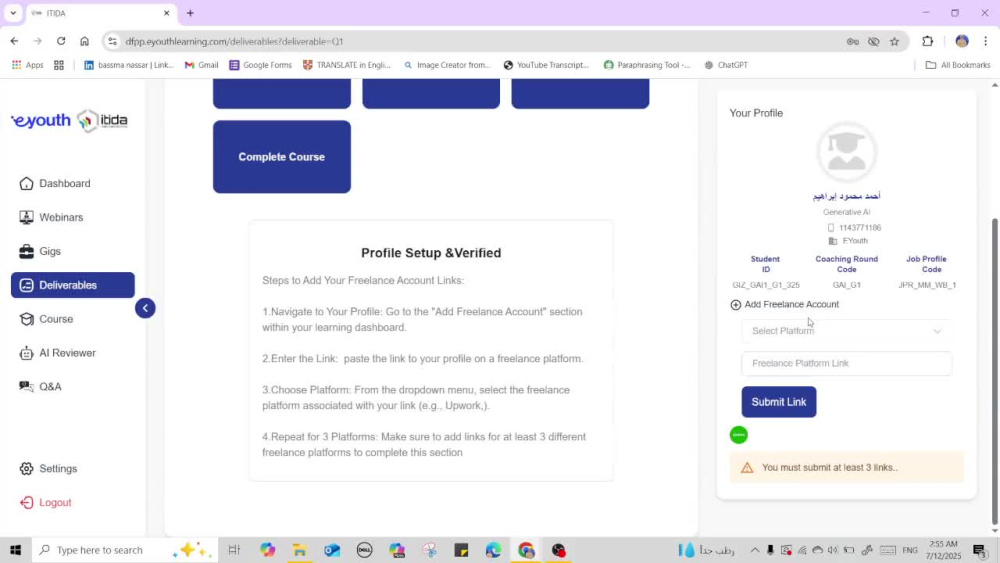Focus the Freelance Platform Link field
The height and width of the screenshot is (563, 1000).
click(846, 363)
